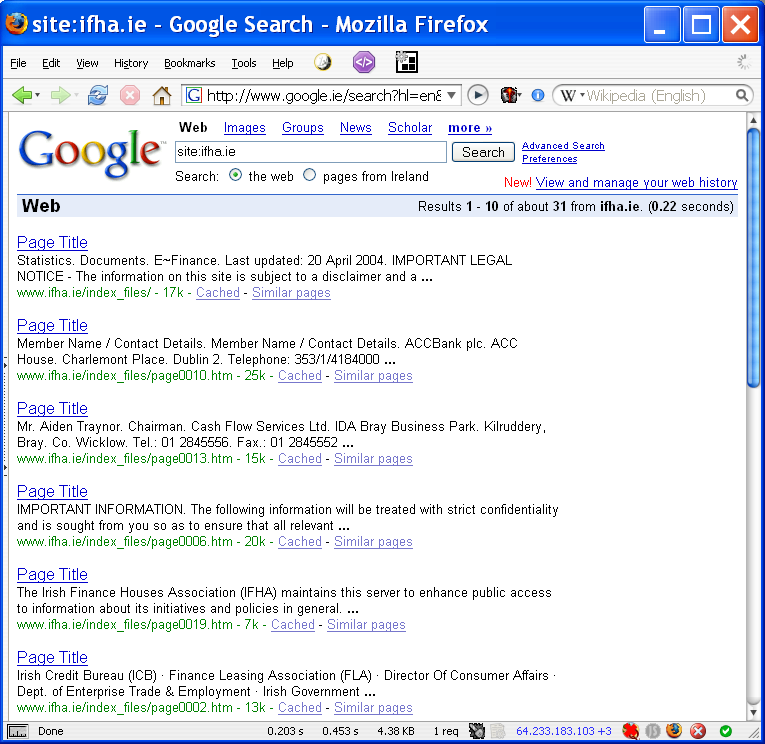Viewport: 765px width, 744px height.
Task: Click into the address bar URL field
Action: point(323,95)
